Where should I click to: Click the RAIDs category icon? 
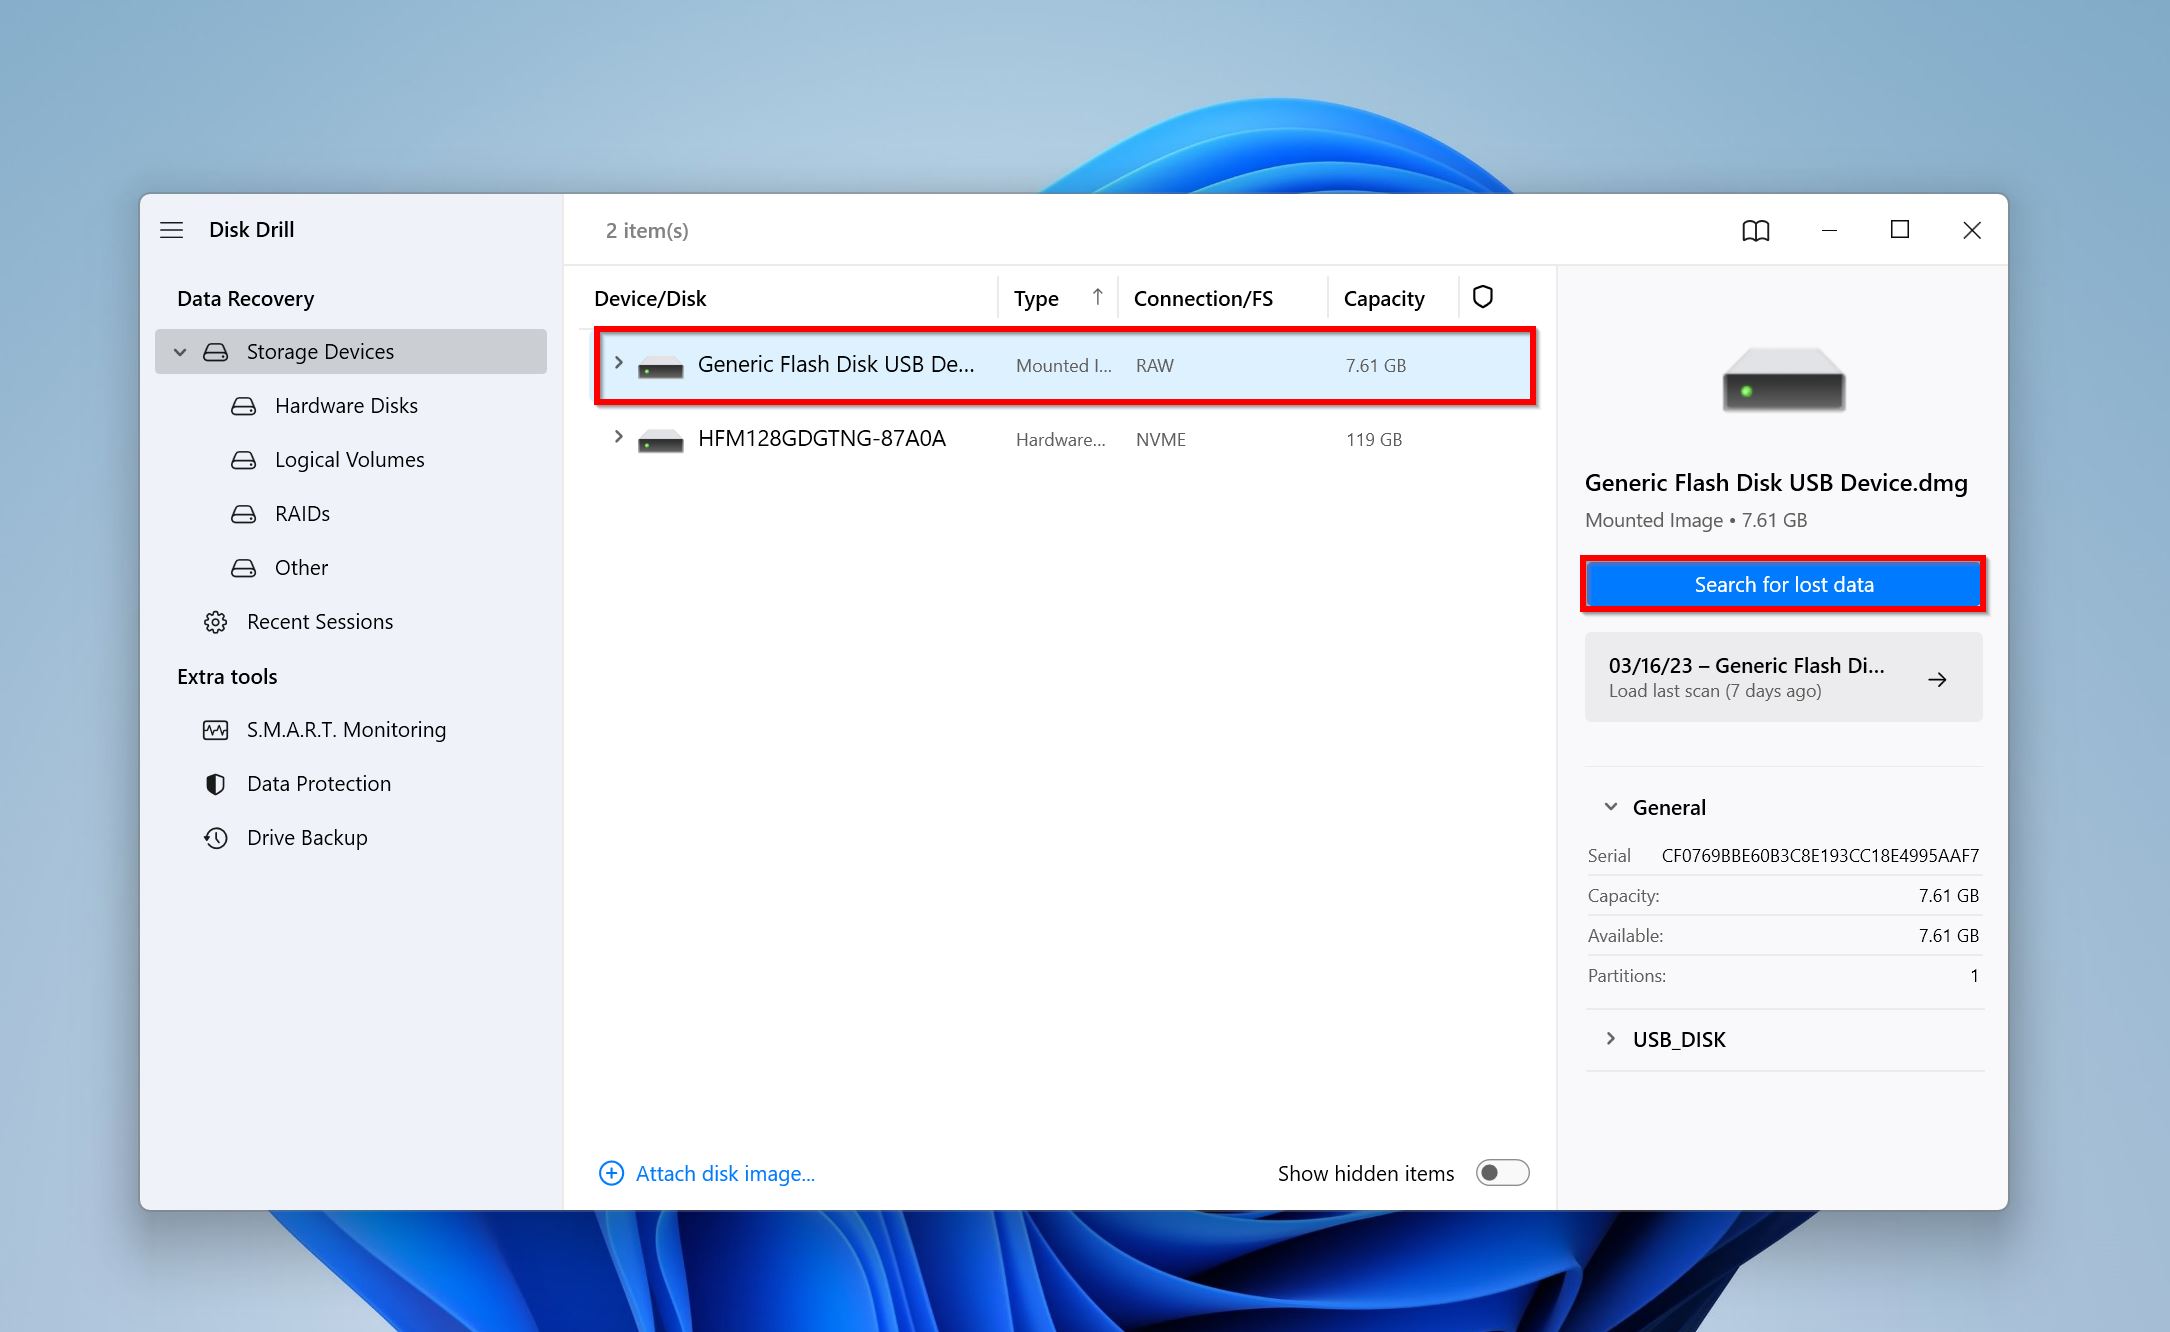click(243, 513)
